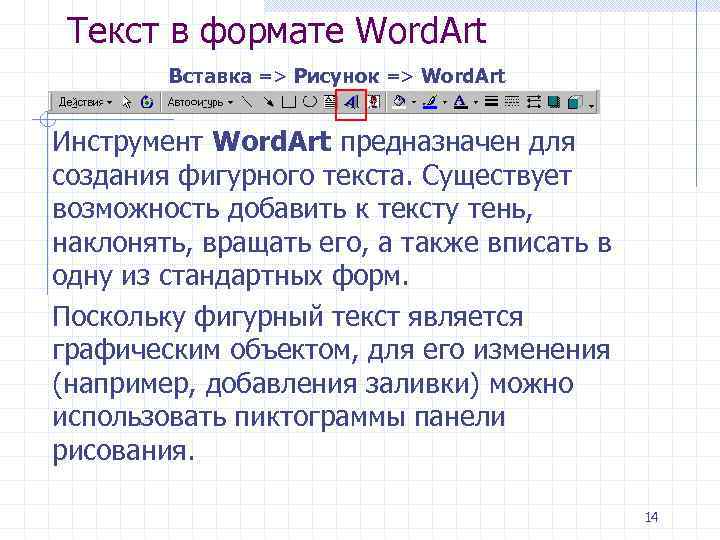
Task: Click the slide title 'Текст в формате WordArt'
Action: click(x=276, y=31)
